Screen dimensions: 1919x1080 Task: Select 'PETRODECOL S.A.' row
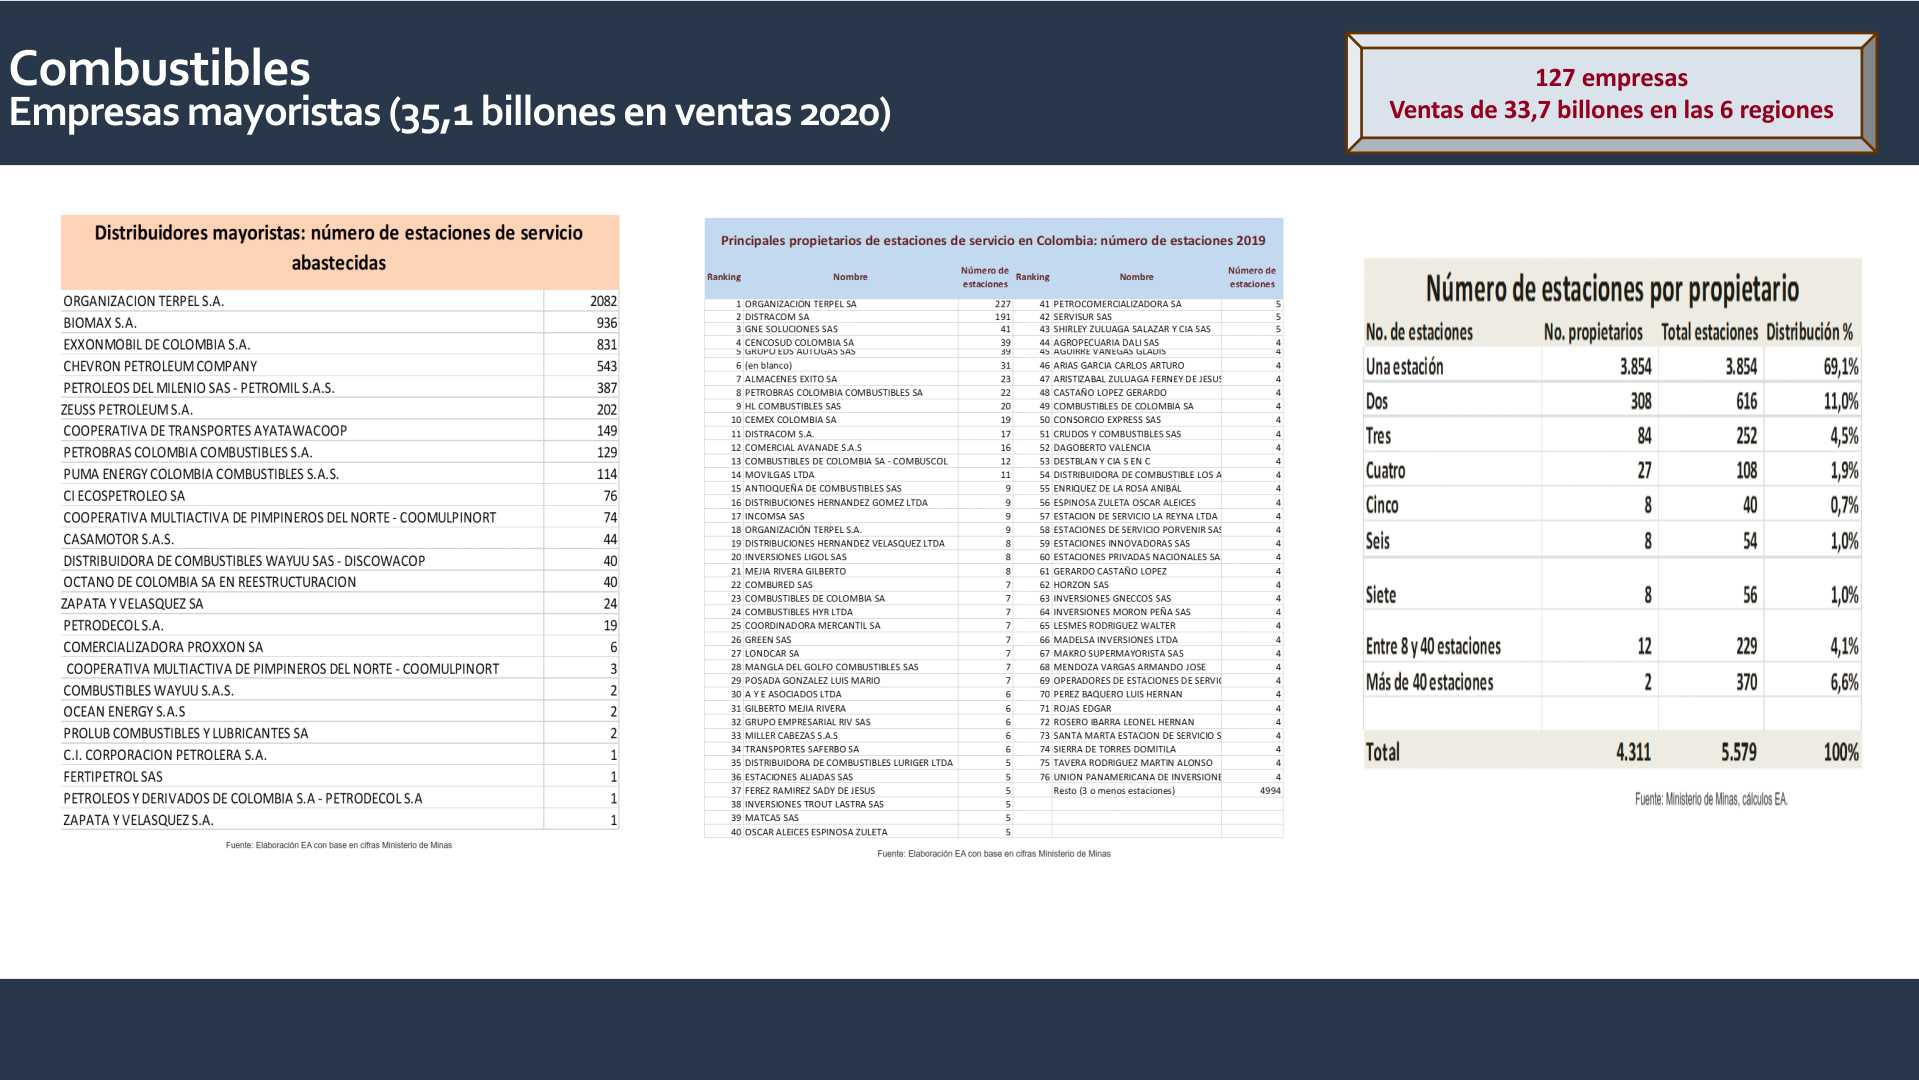pyautogui.click(x=340, y=626)
